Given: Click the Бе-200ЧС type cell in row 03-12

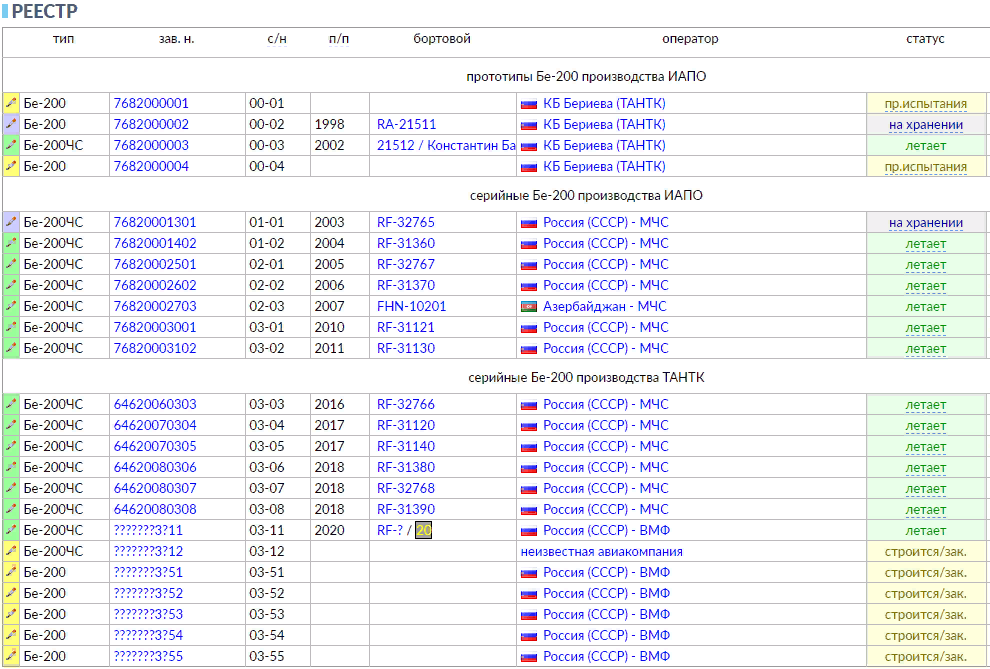Looking at the screenshot, I should tap(53, 551).
